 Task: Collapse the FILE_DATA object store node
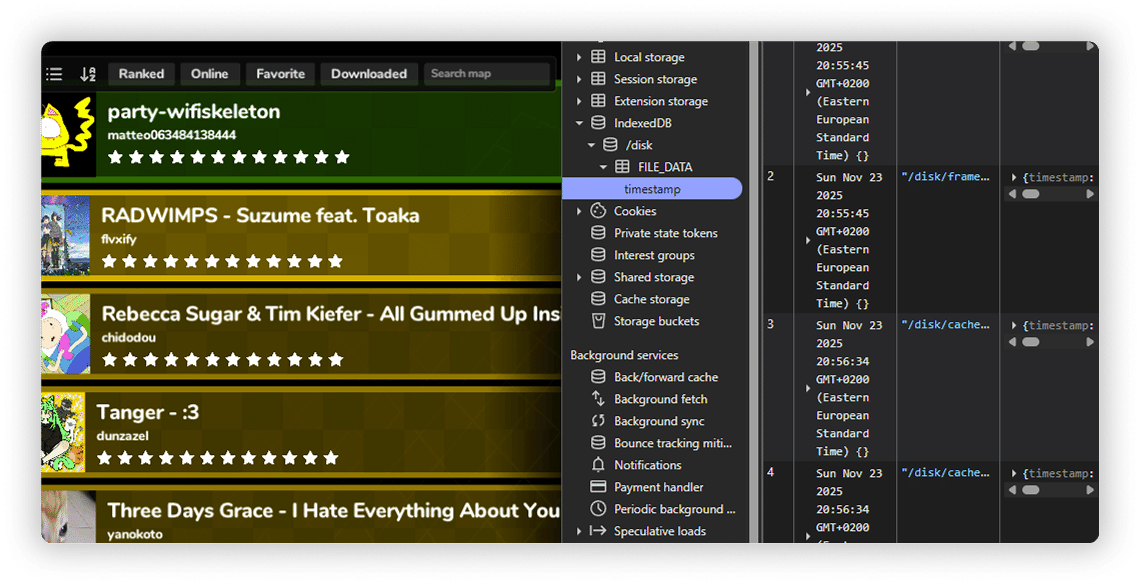pos(603,167)
